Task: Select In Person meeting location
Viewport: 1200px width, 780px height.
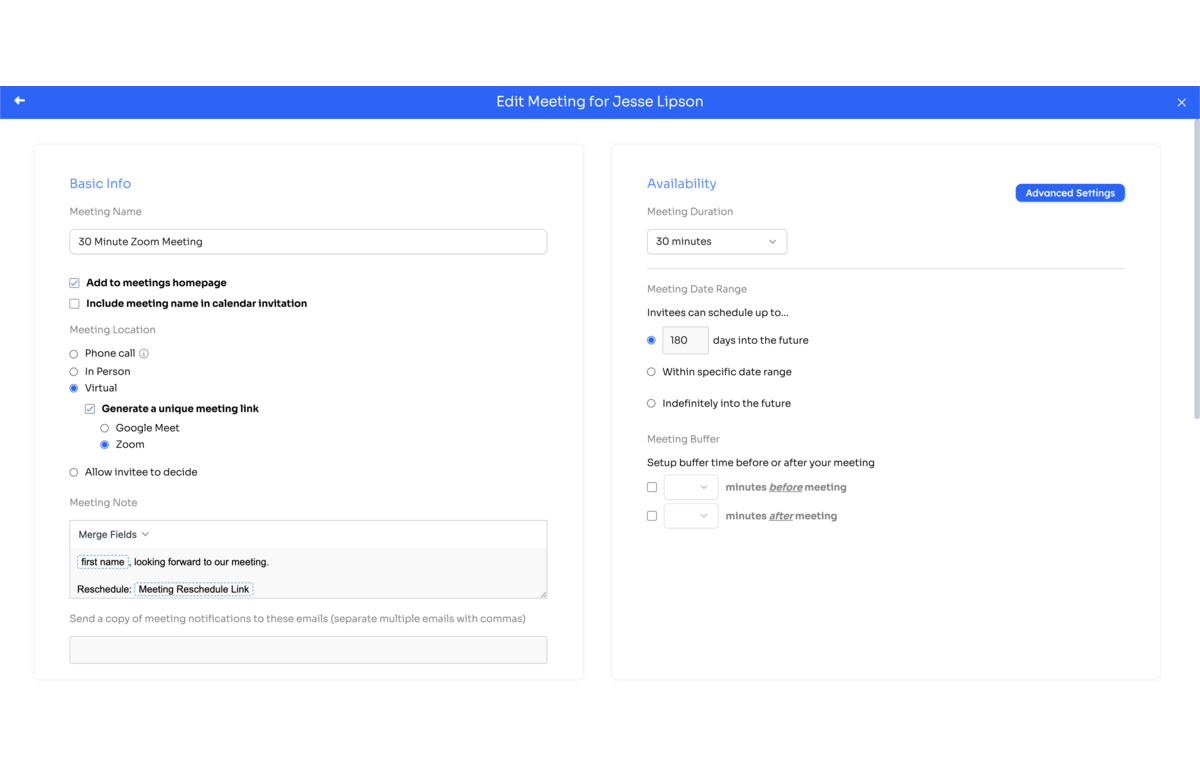Action: pyautogui.click(x=74, y=372)
